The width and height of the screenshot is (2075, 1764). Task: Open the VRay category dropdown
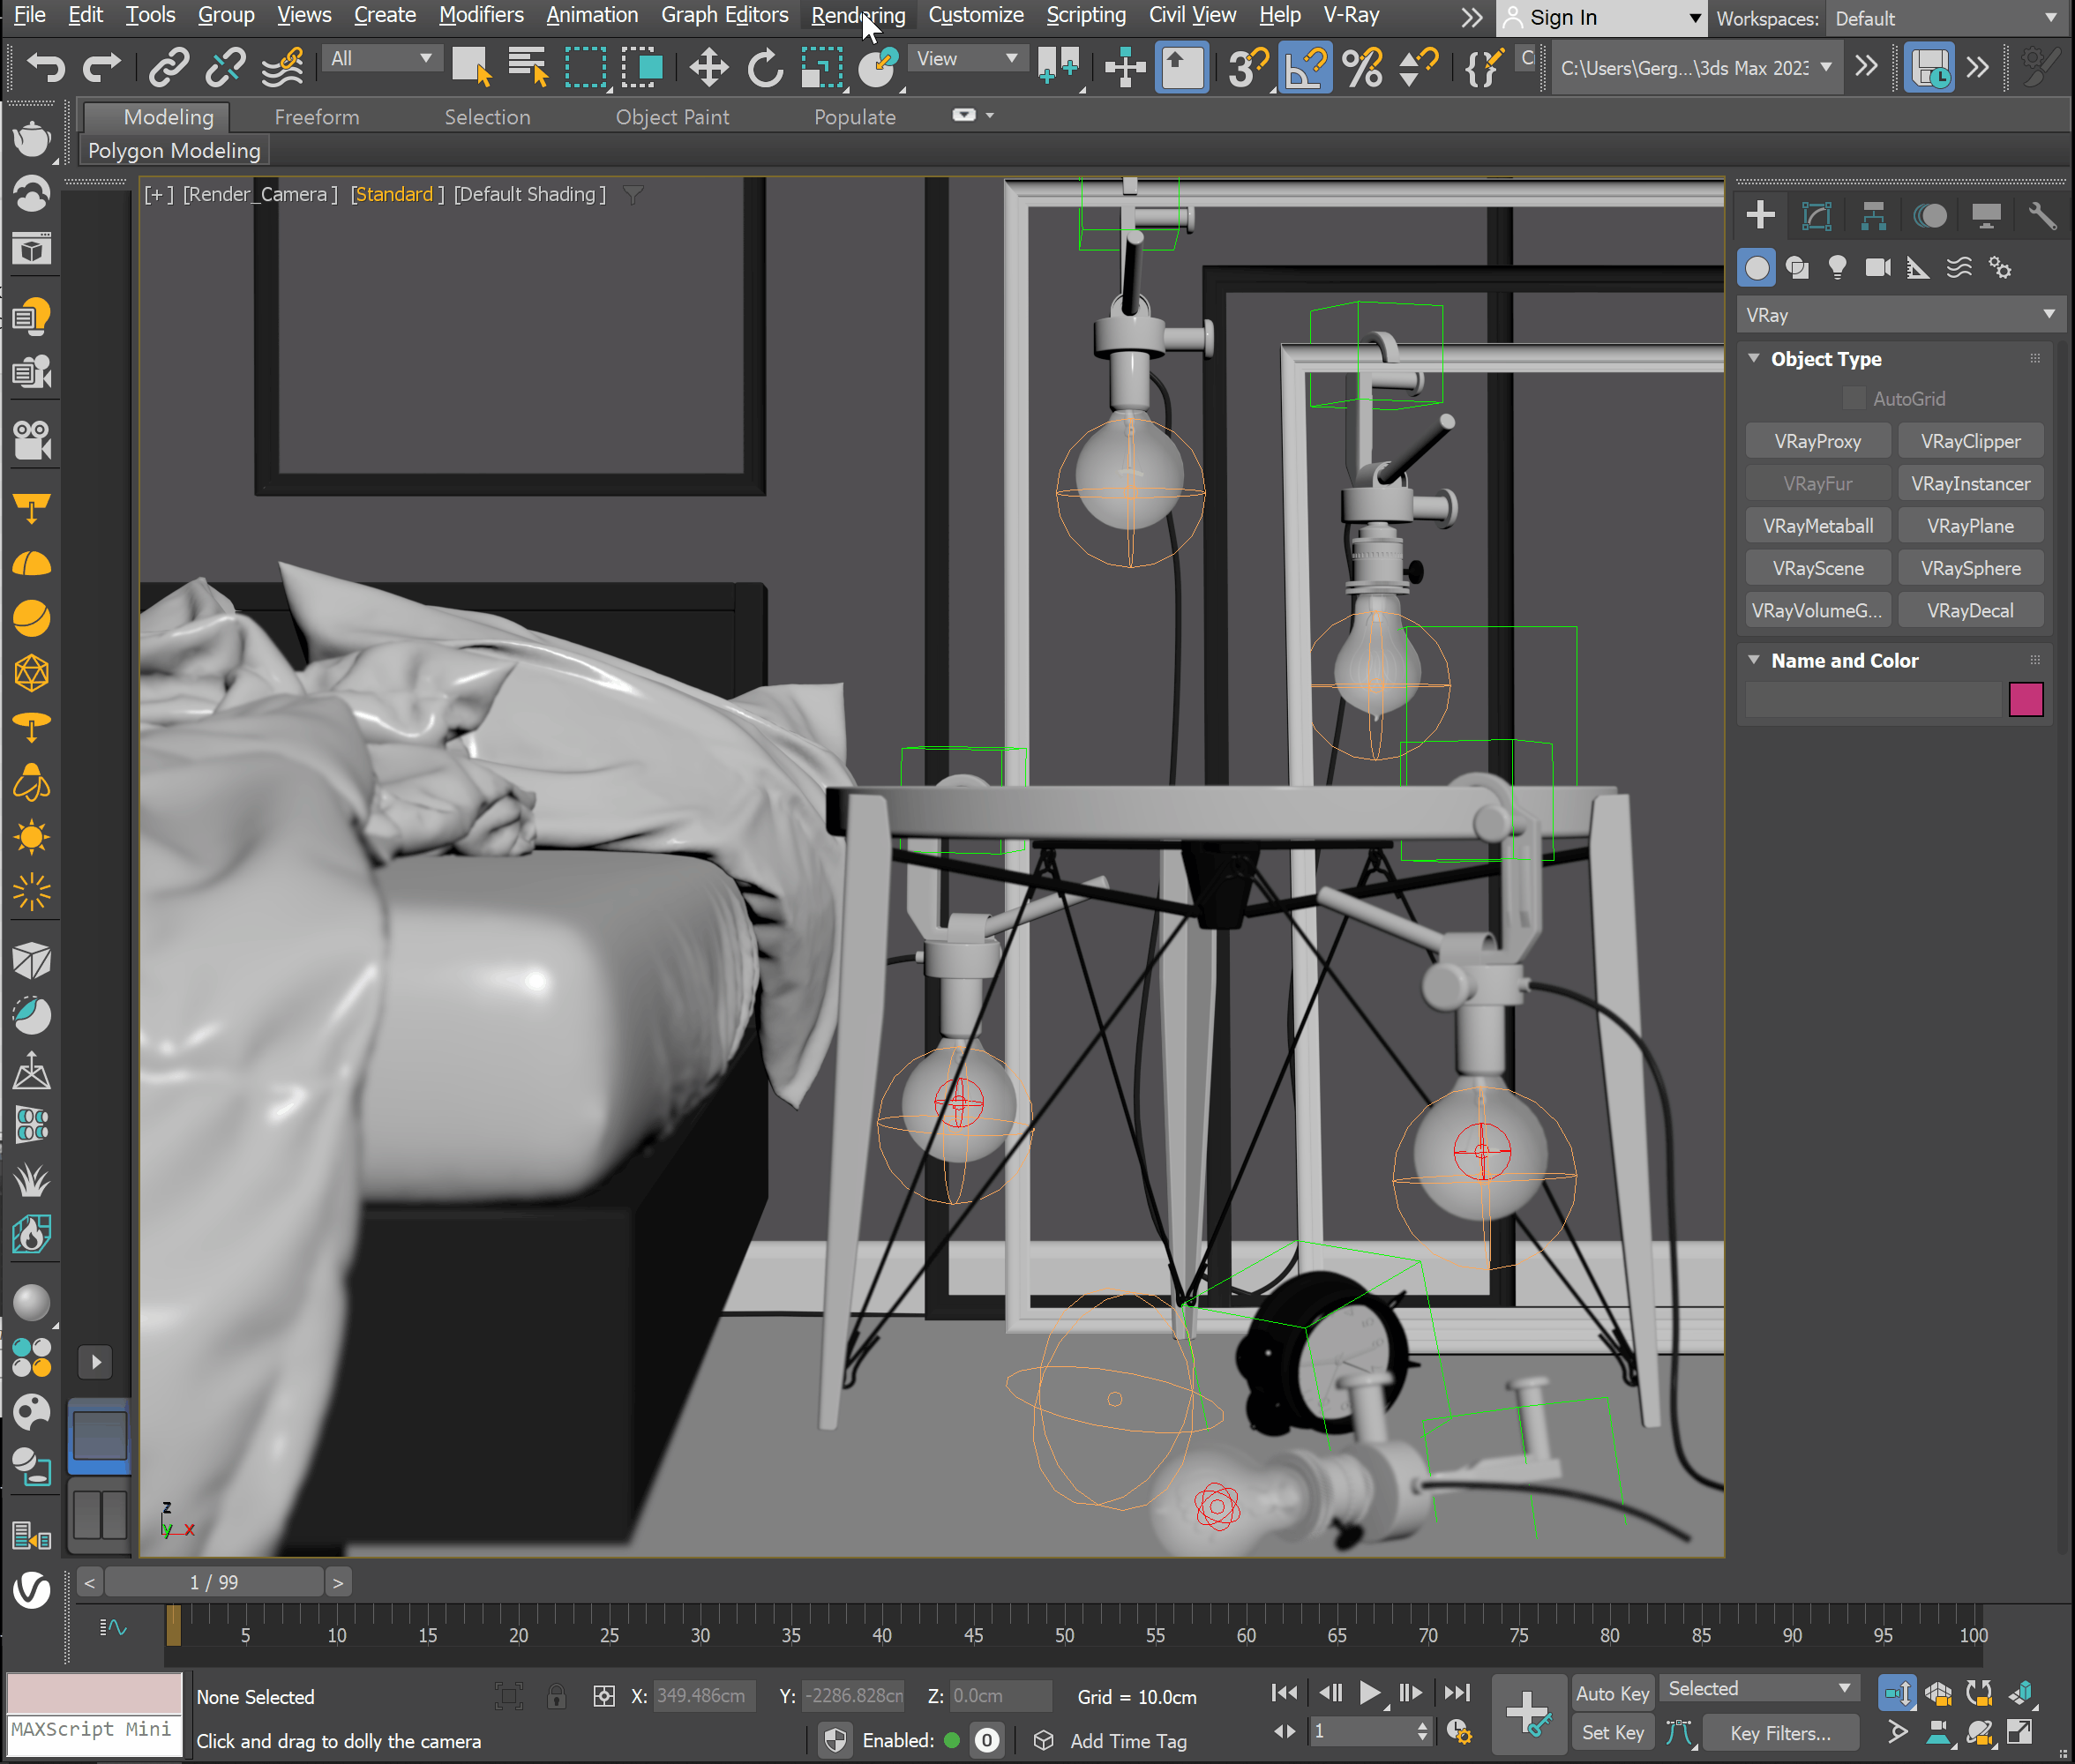click(x=1899, y=314)
